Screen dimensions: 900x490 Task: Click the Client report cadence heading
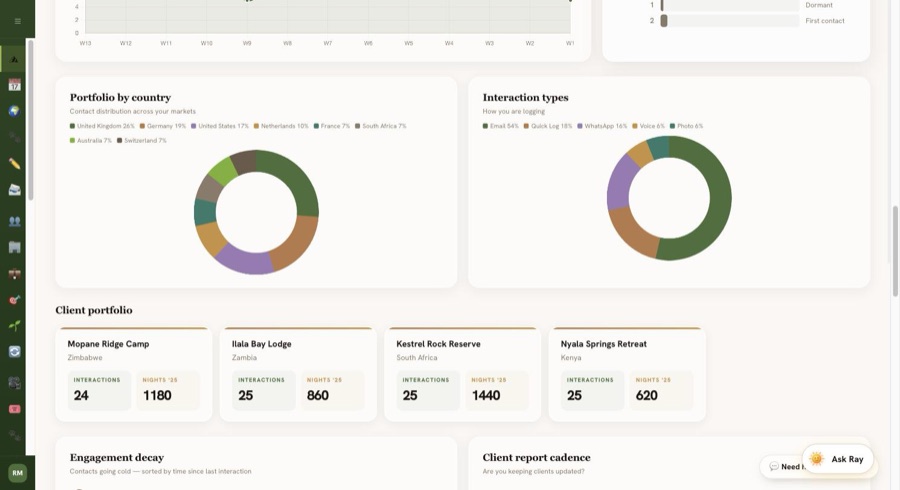point(536,458)
